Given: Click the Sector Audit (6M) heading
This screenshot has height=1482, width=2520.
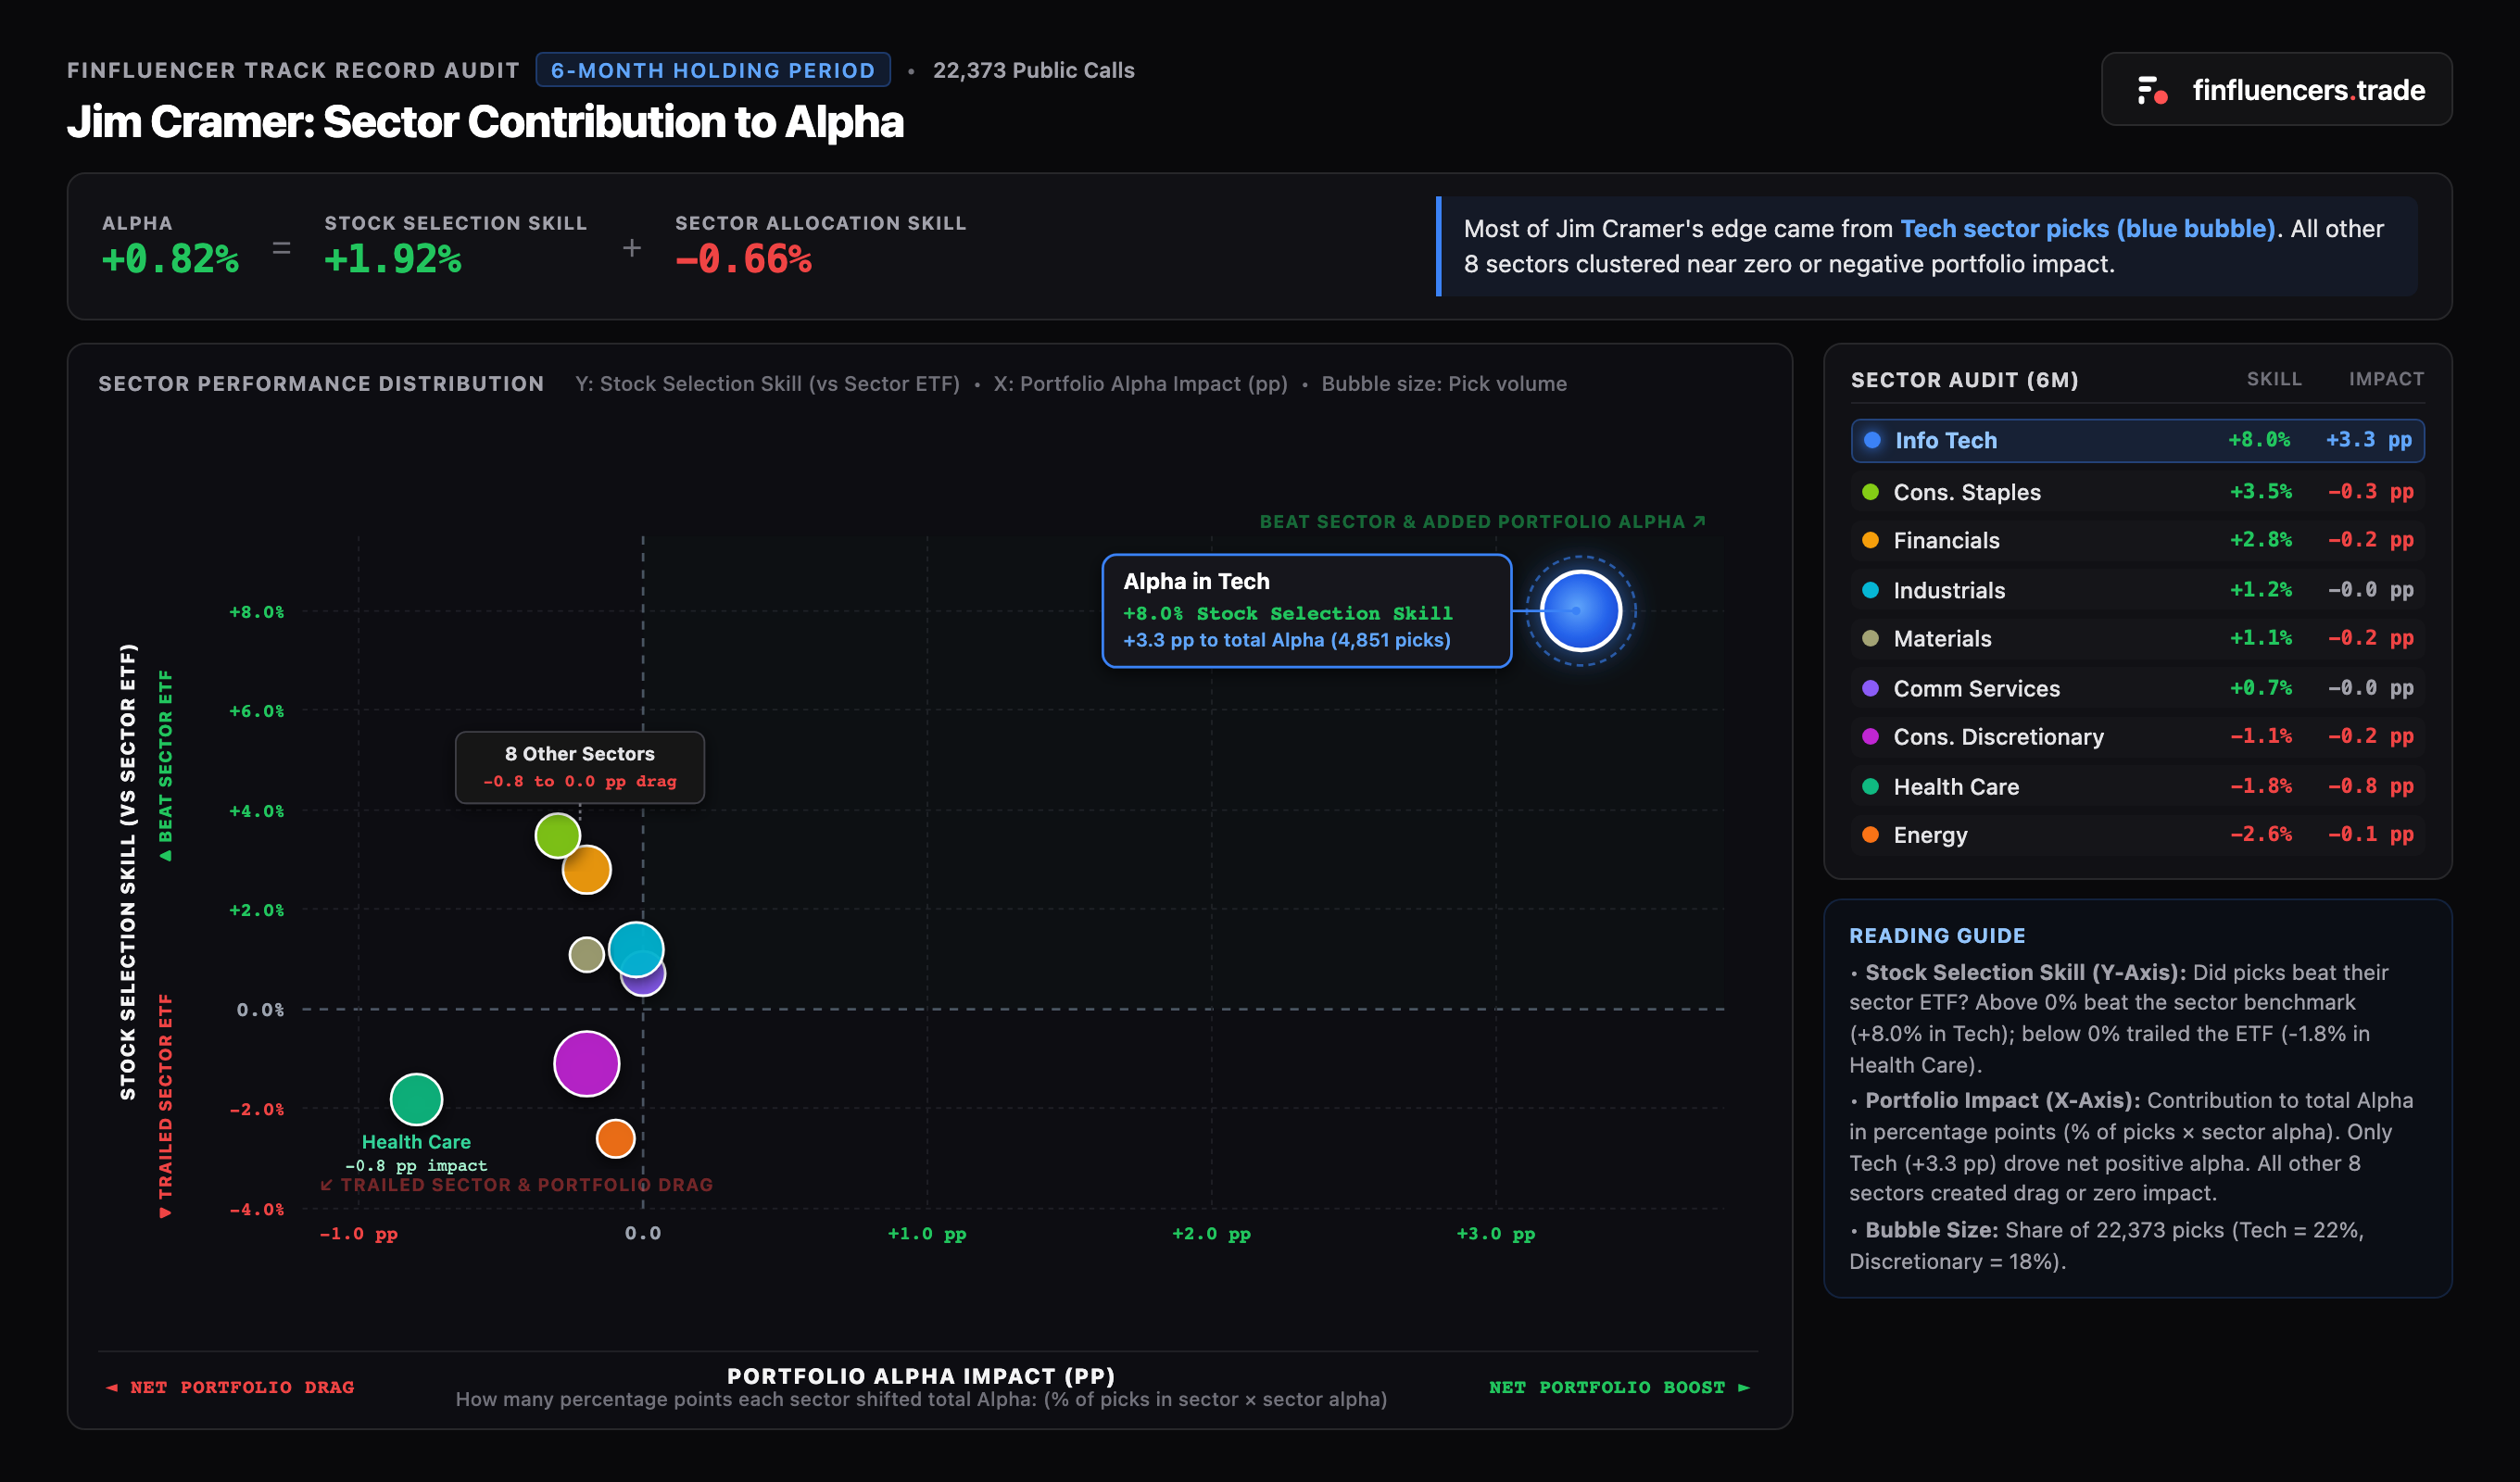Looking at the screenshot, I should 1964,380.
